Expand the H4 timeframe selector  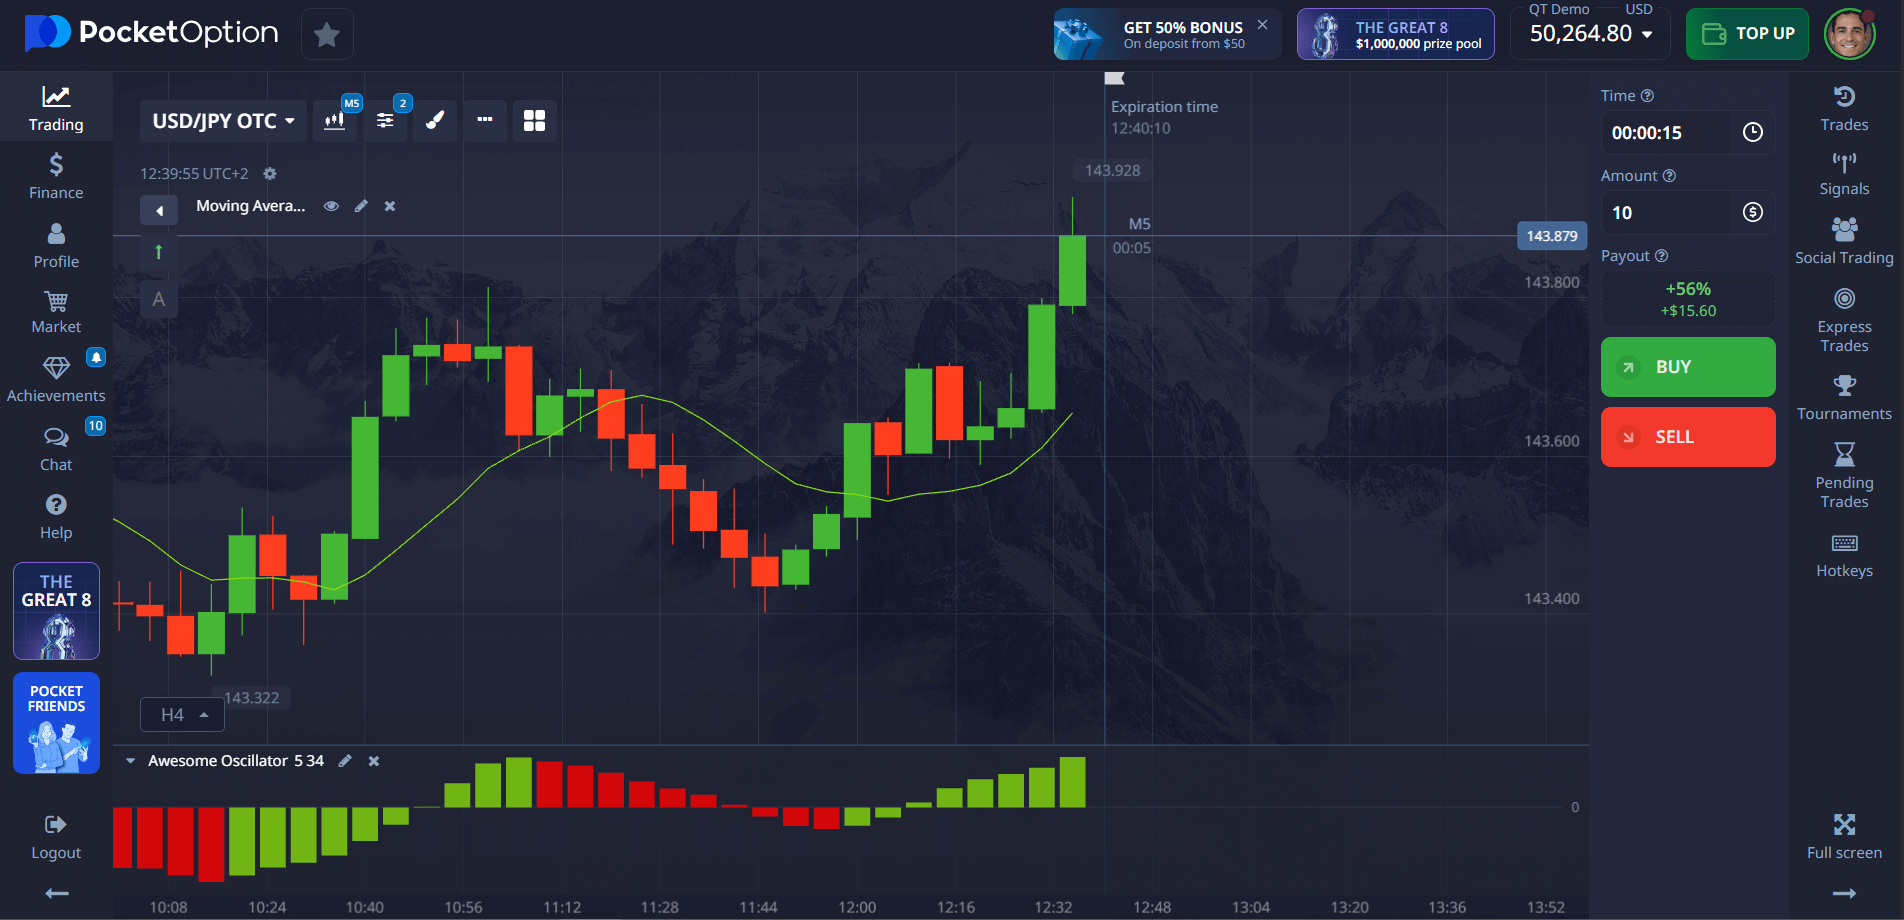pos(183,715)
